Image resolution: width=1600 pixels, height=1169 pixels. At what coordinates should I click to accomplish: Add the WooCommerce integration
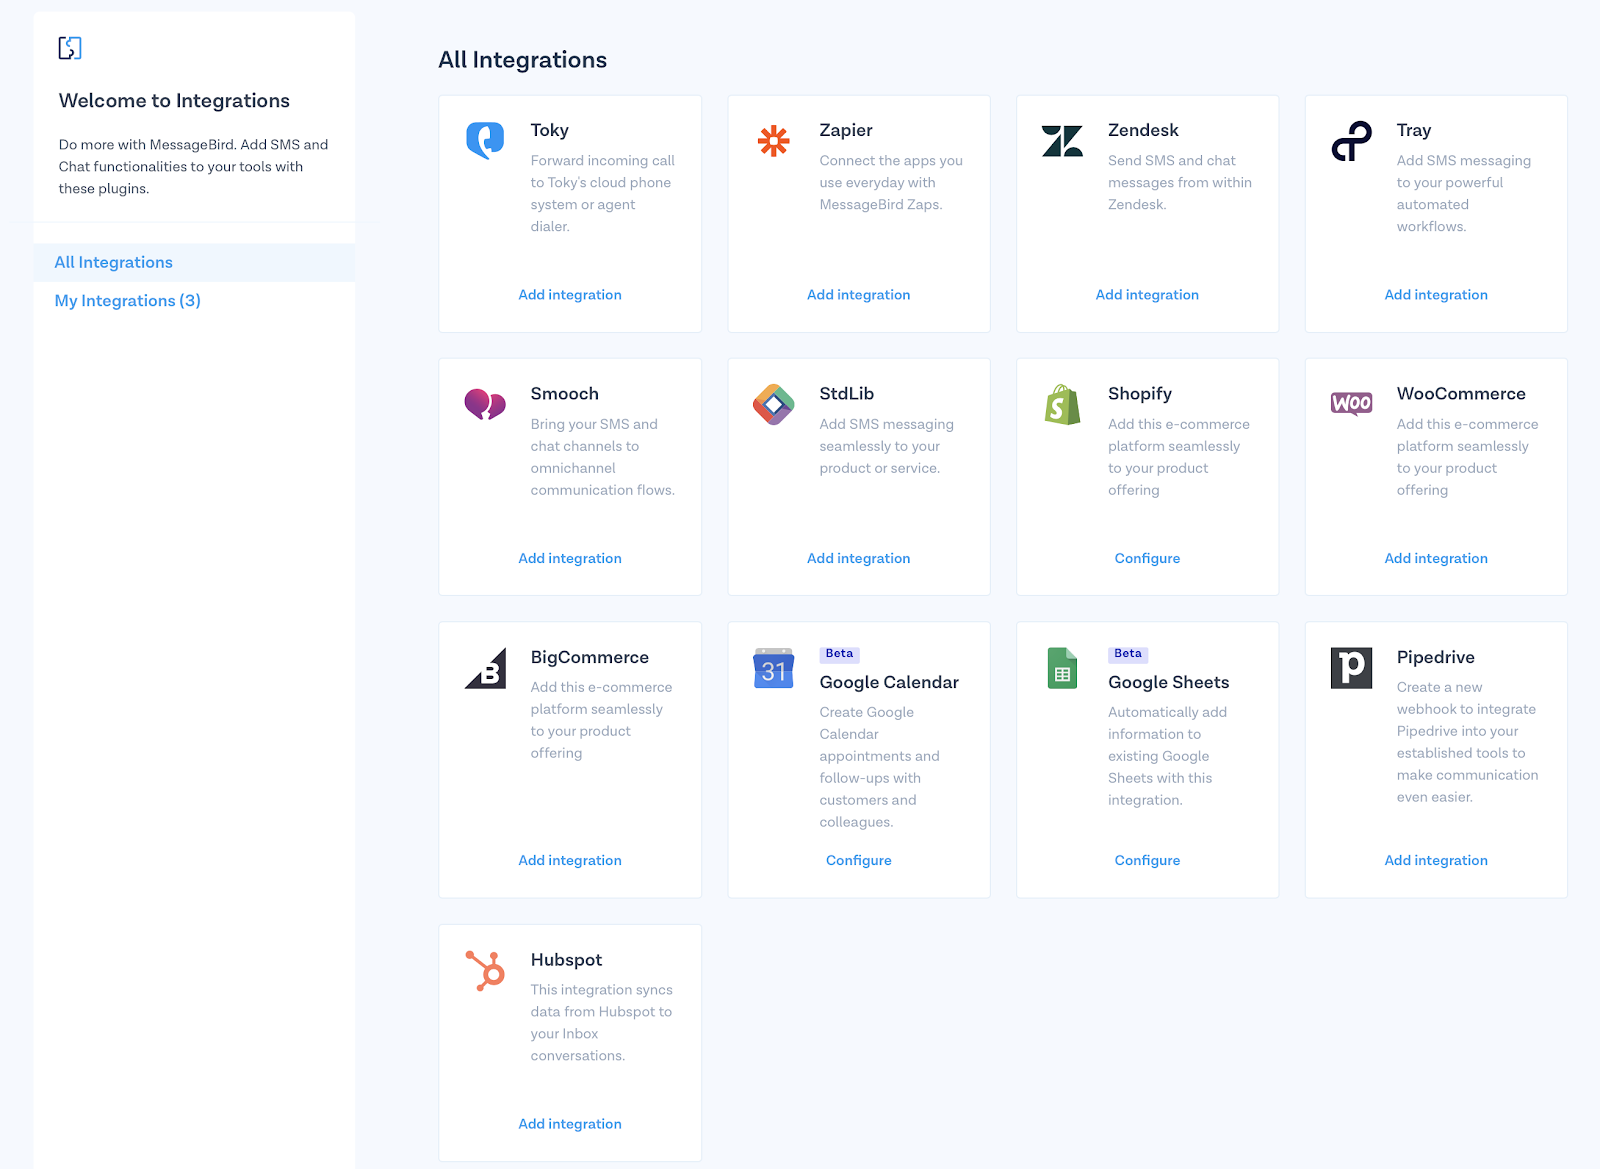tap(1436, 558)
